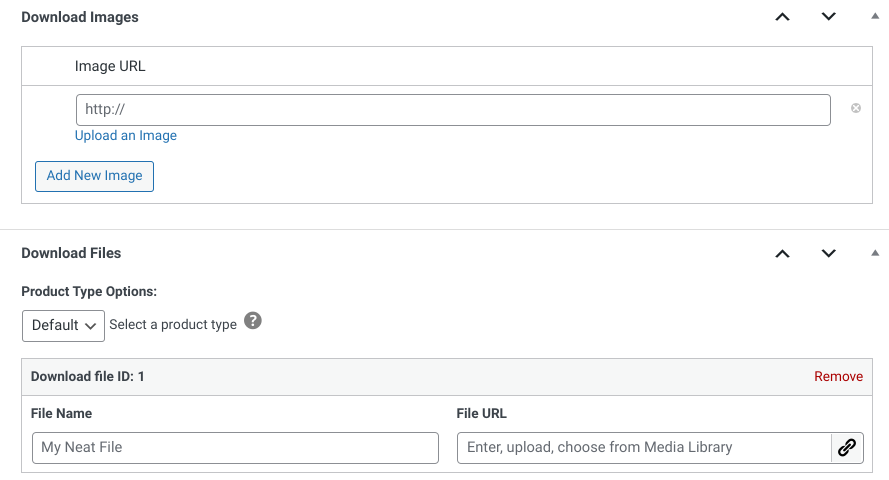Click the Download Images heading
Viewport: 889px width, 480px height.
point(80,17)
